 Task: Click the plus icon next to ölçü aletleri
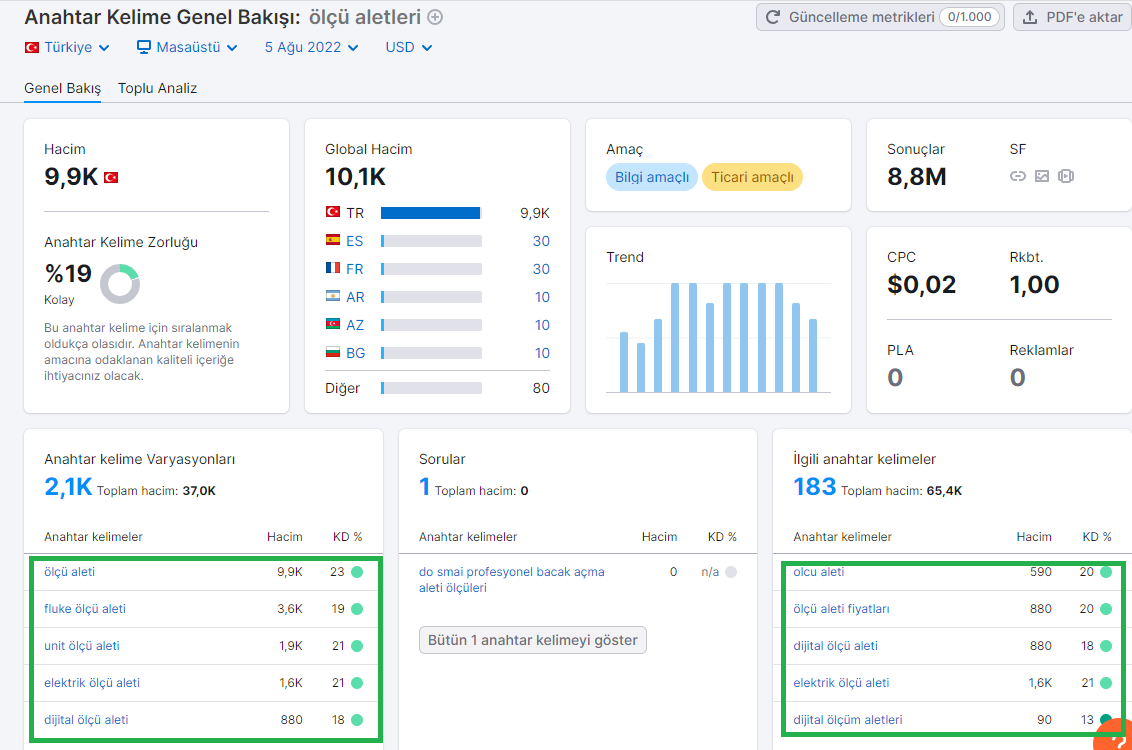435,17
